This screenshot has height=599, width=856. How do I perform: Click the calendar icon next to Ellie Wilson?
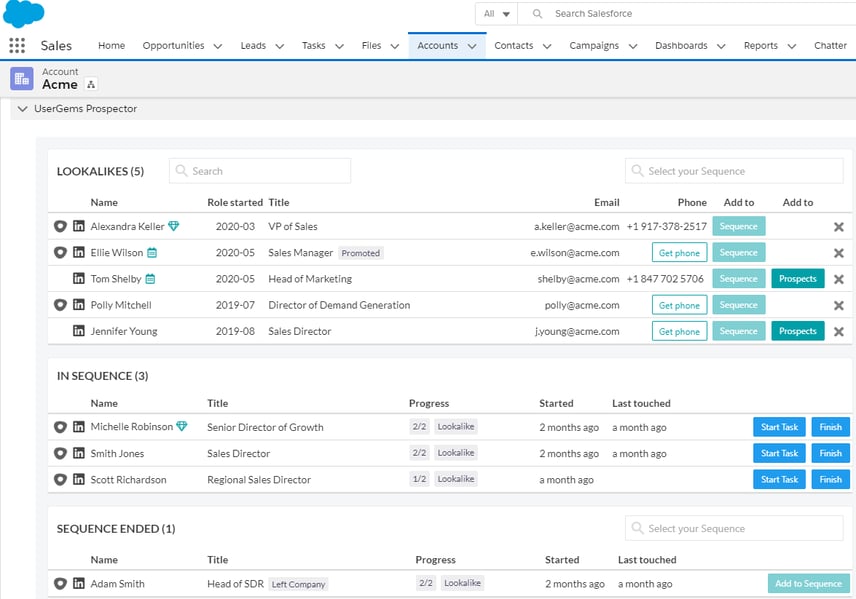(x=152, y=252)
